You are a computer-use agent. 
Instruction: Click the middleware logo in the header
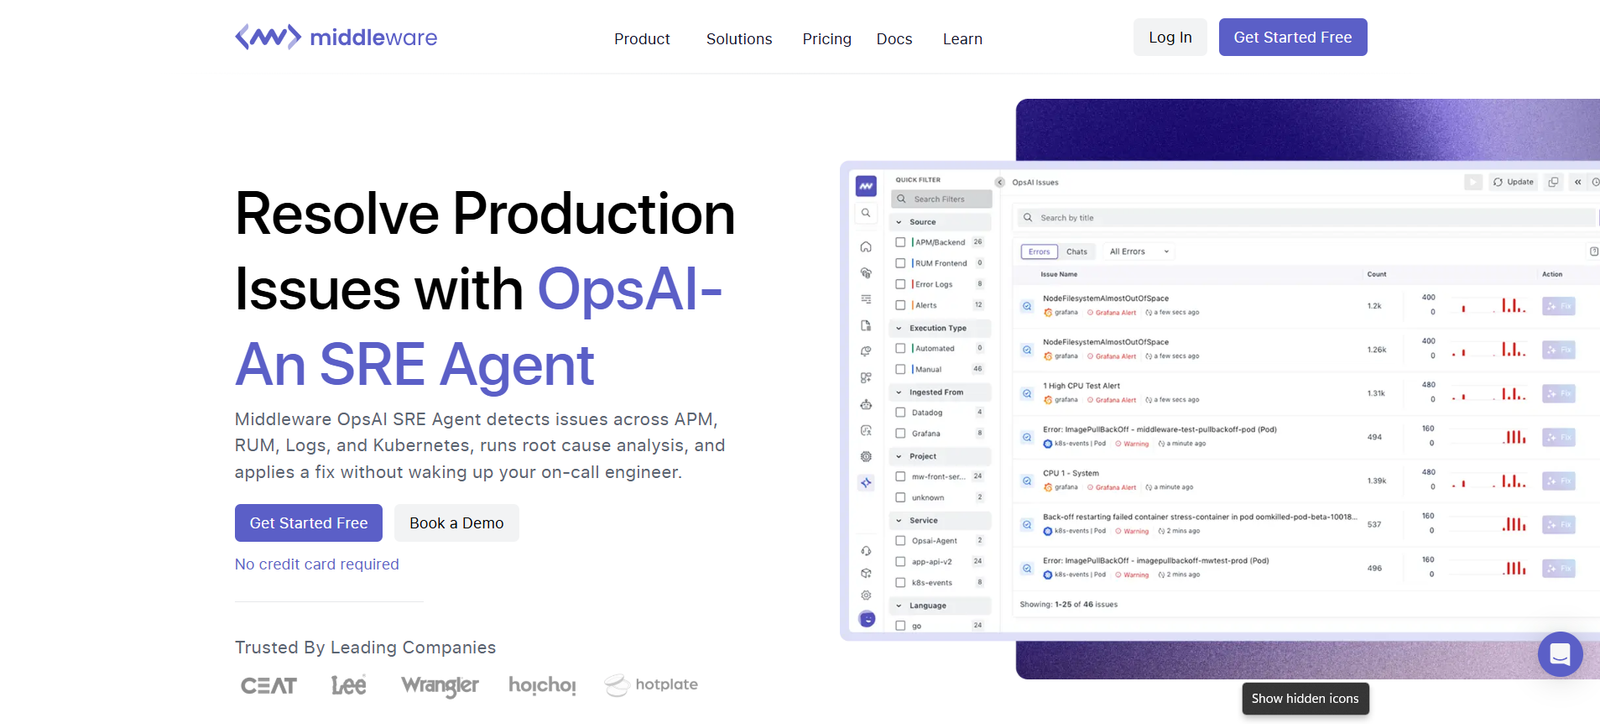click(336, 37)
